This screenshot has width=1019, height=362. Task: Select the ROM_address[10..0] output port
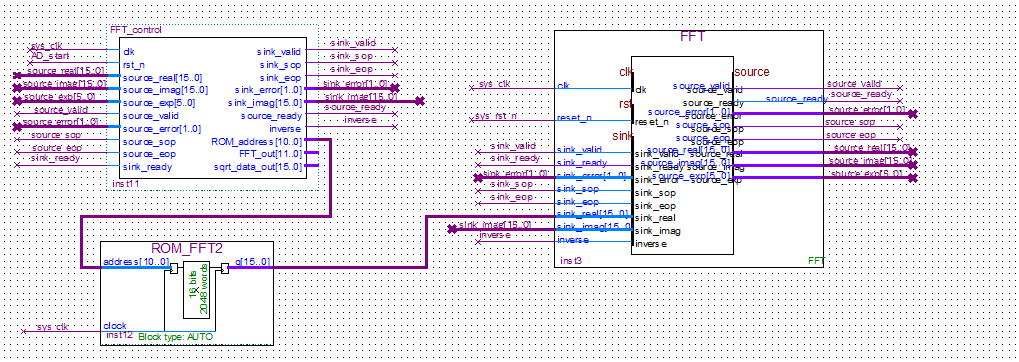click(257, 141)
